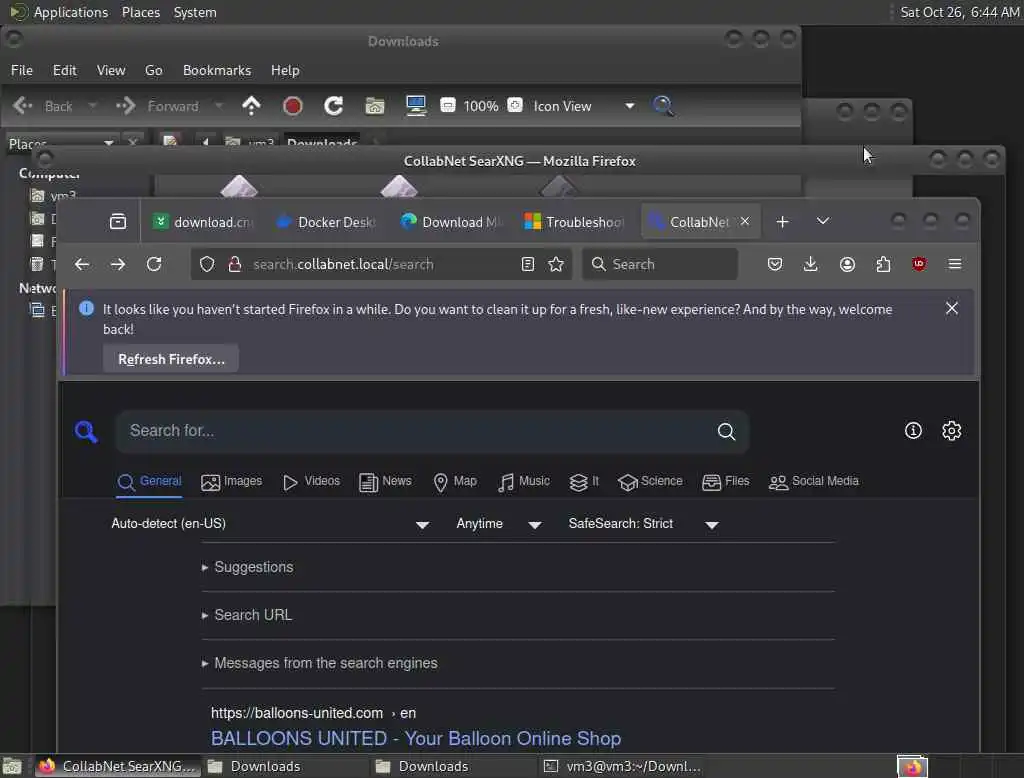Open Firefox tracking protection shield

207,264
